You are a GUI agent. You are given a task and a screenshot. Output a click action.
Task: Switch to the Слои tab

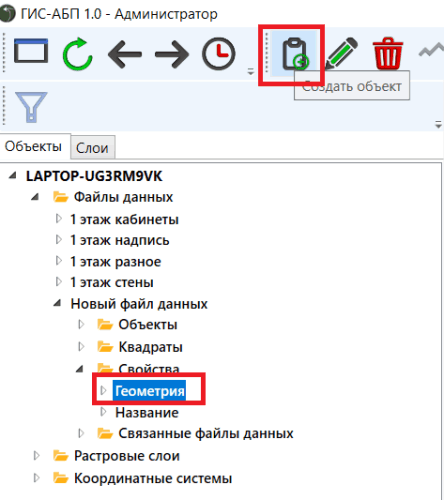[x=92, y=148]
